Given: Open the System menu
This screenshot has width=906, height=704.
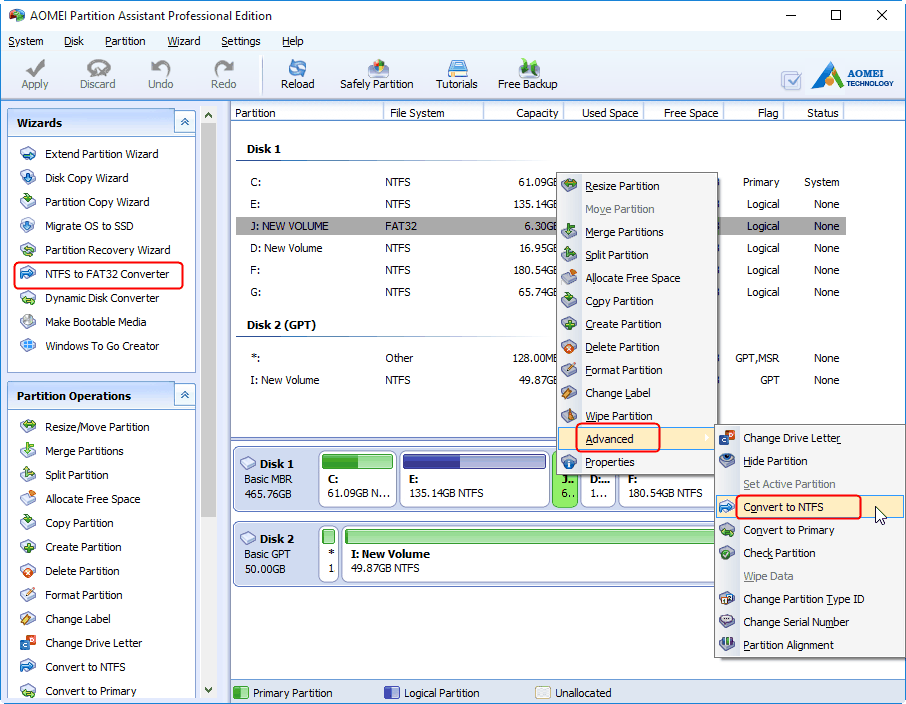Looking at the screenshot, I should 26,41.
